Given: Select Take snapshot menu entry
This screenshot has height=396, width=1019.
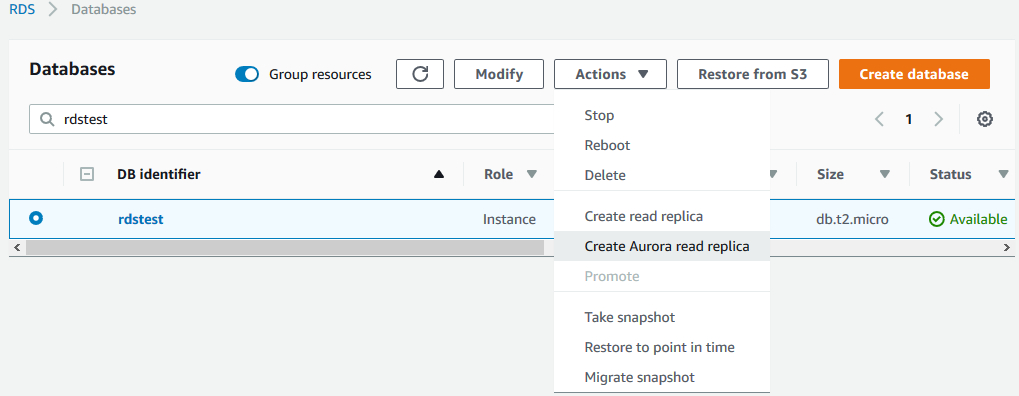Looking at the screenshot, I should [662, 317].
